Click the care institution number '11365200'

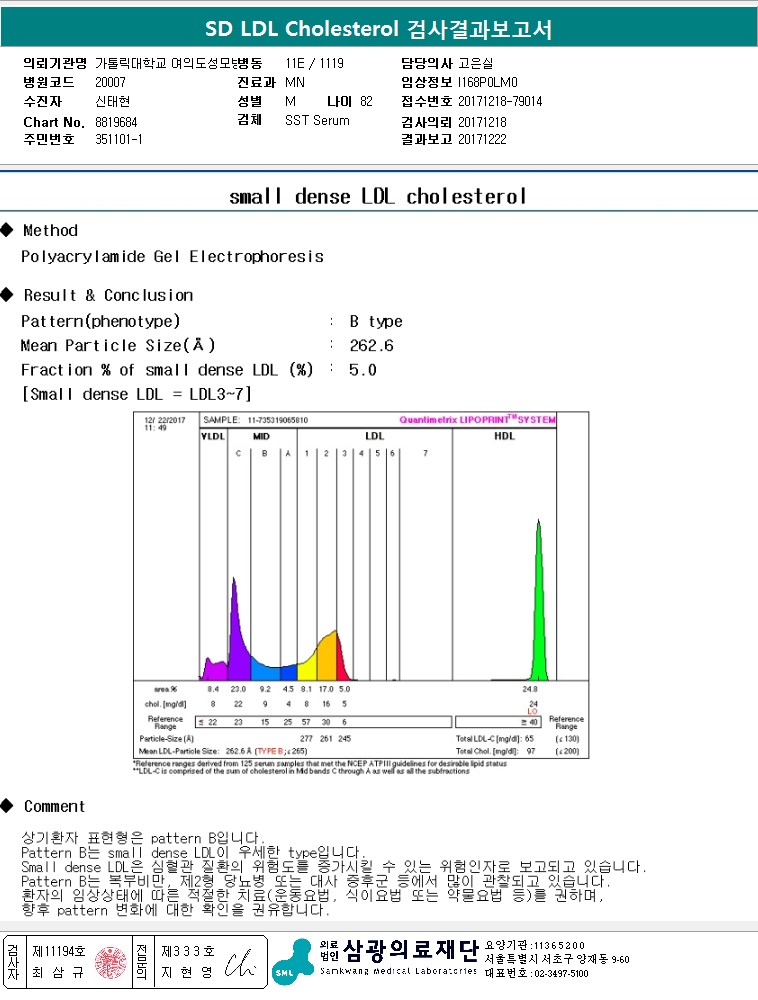[560, 945]
